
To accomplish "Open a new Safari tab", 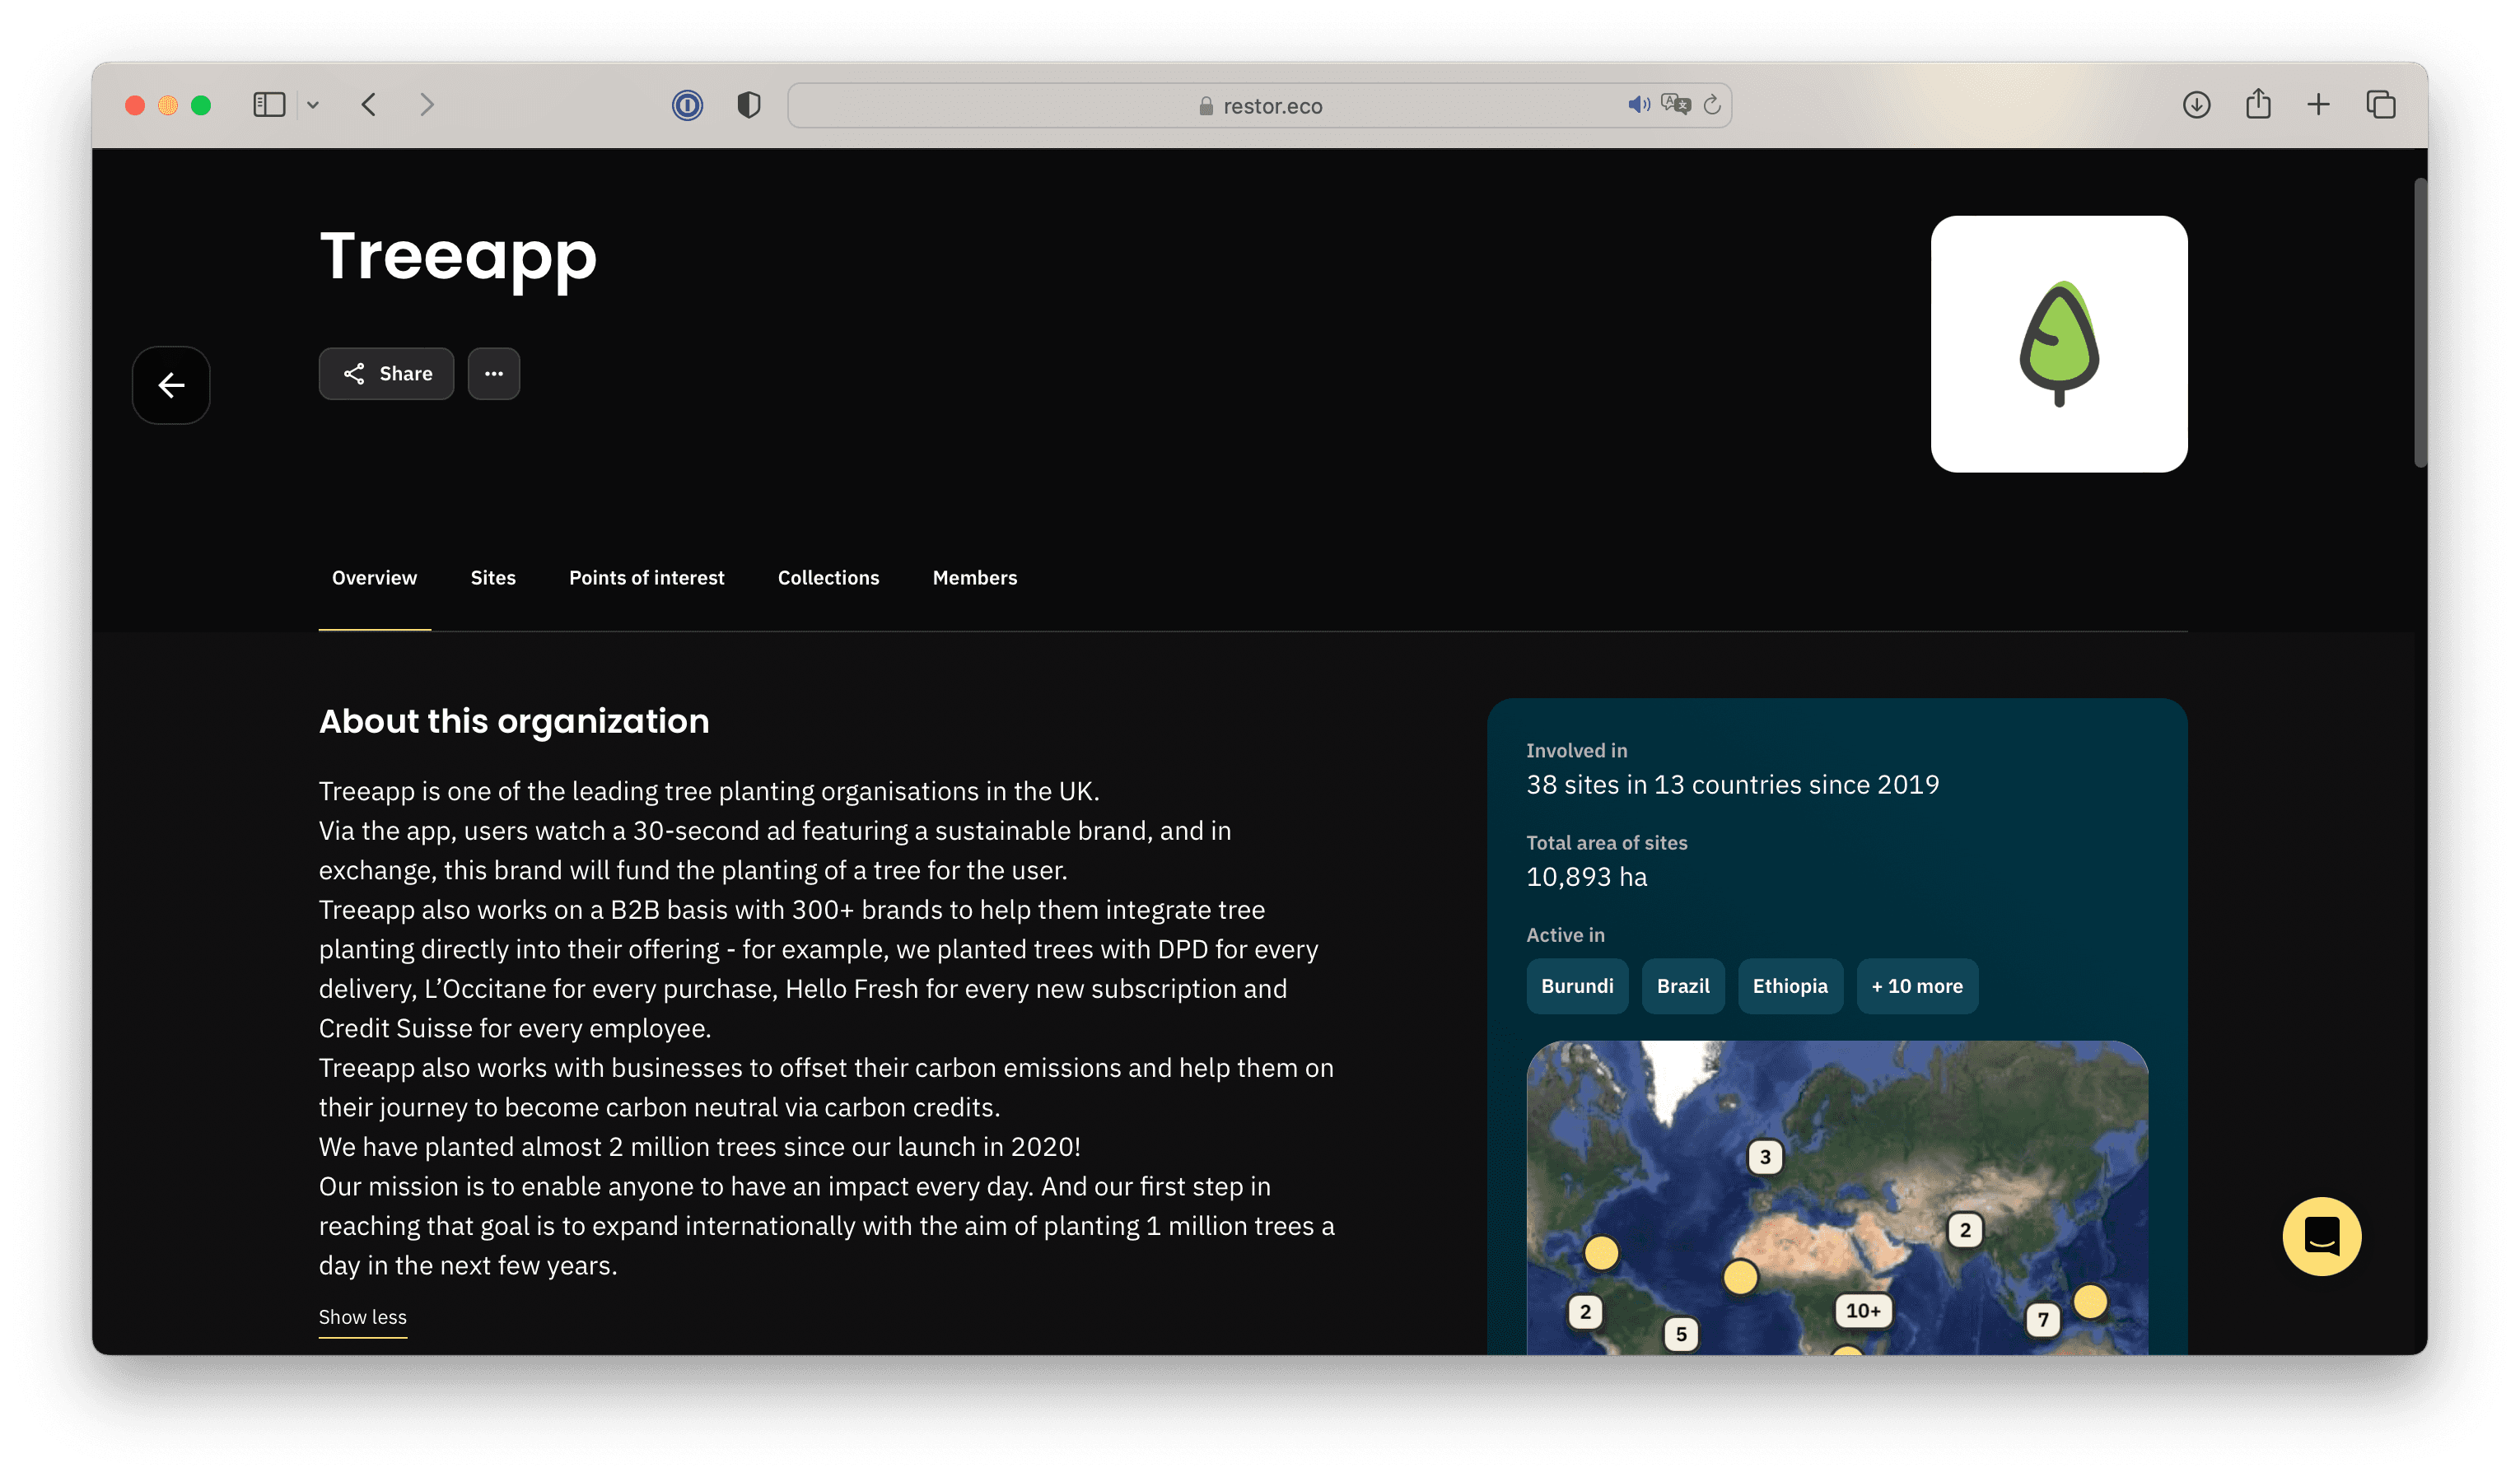I will point(2318,105).
